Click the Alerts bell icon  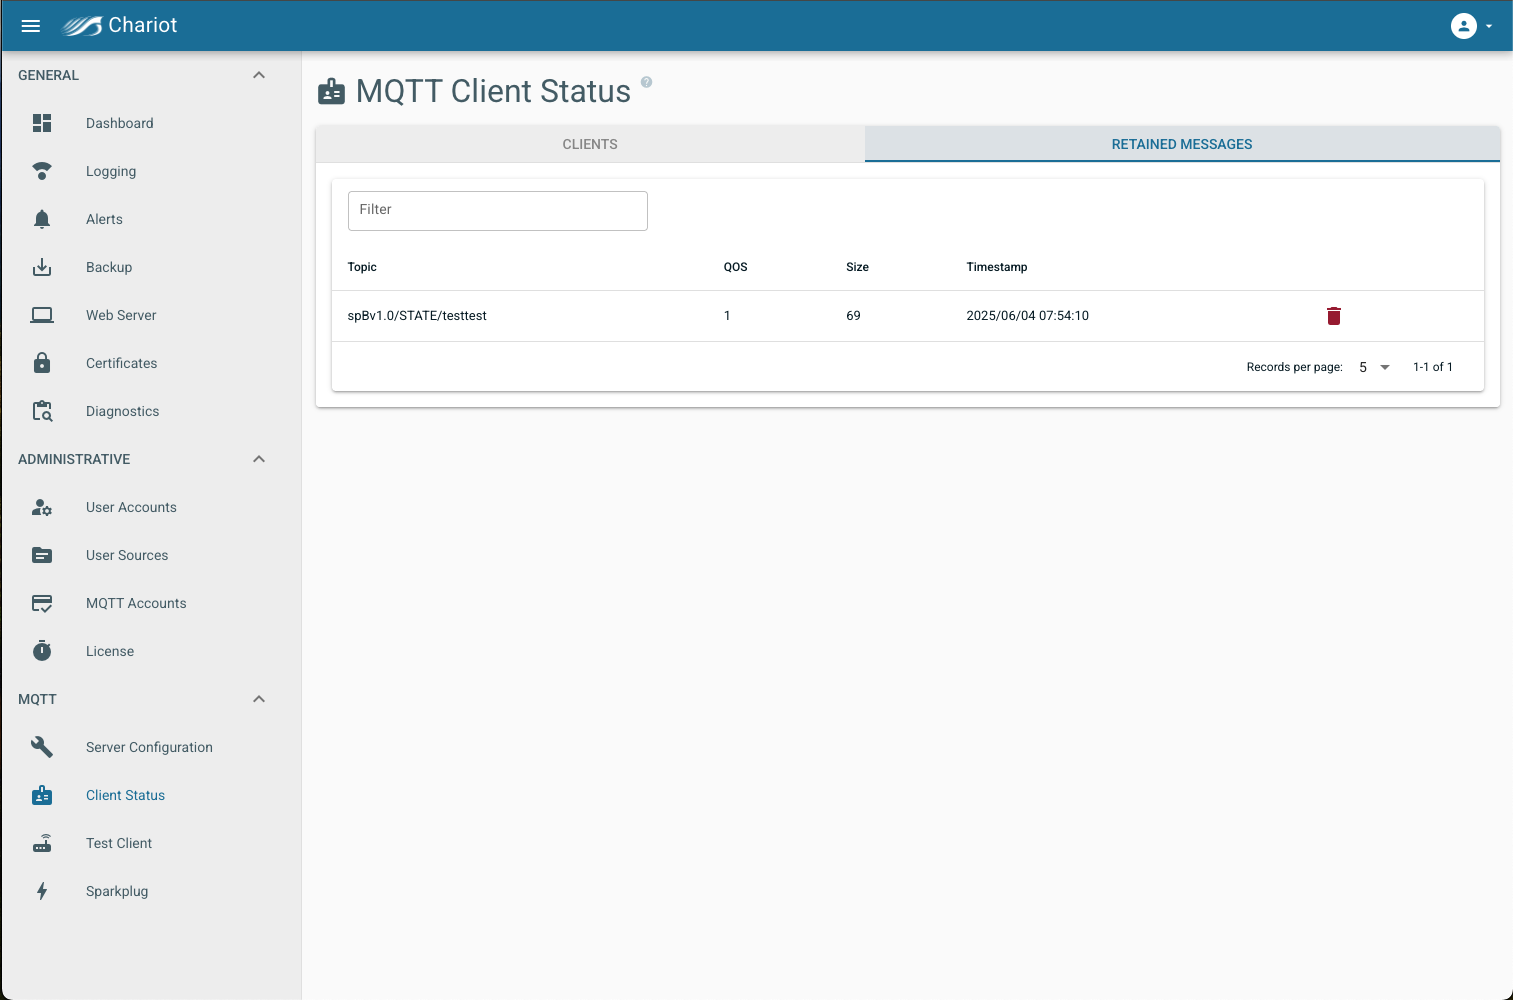[42, 219]
